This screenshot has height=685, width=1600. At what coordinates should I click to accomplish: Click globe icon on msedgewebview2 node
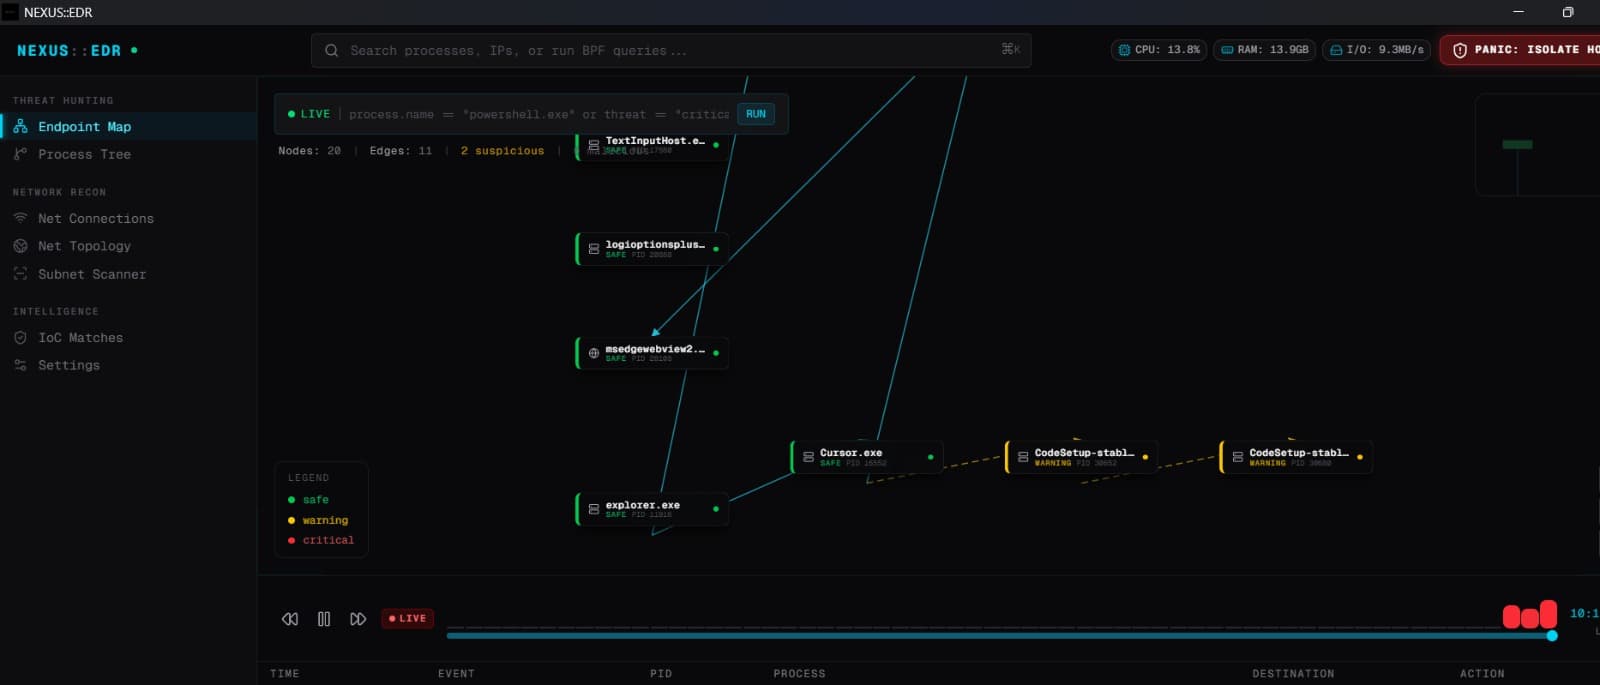pyautogui.click(x=594, y=353)
